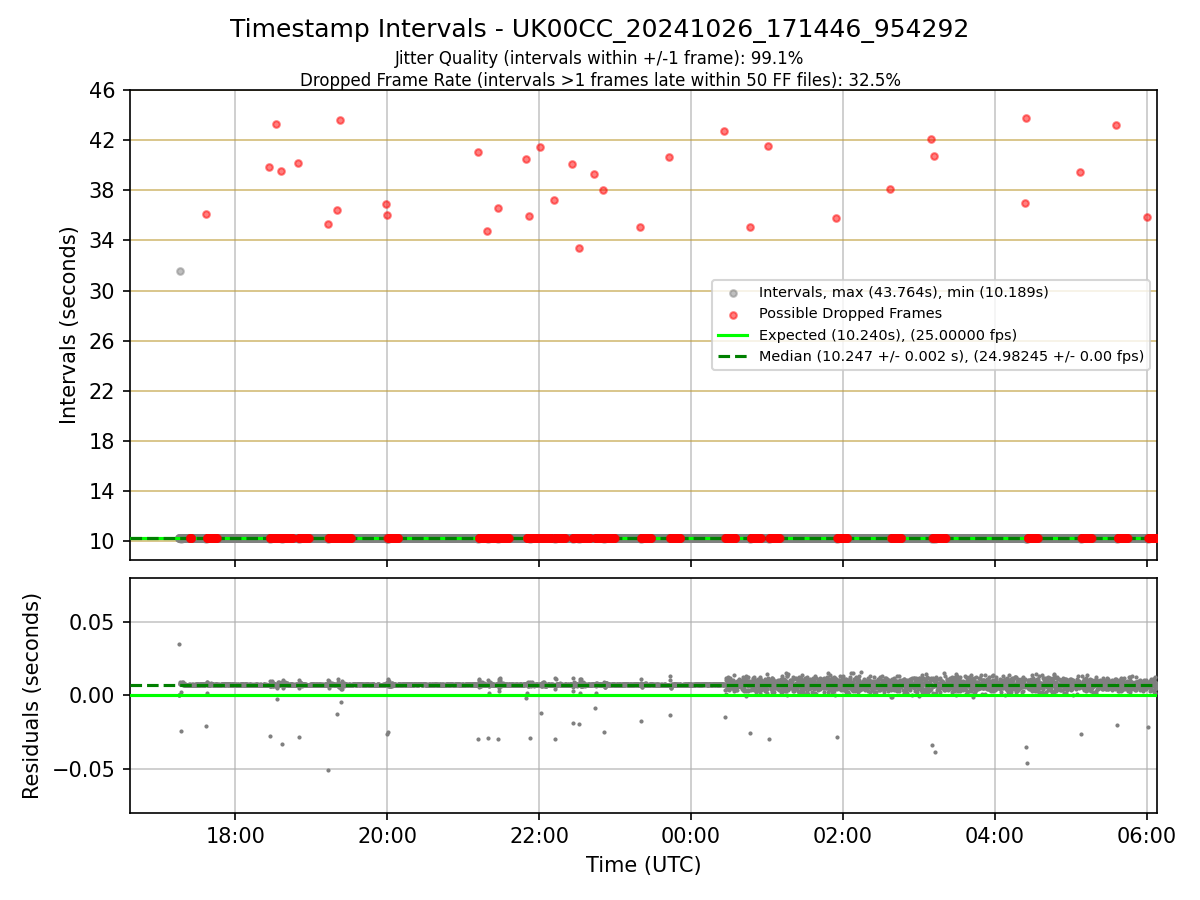Click the dashed dark green line sample in the legend
Screen dimensions: 1200x900
[x=733, y=356]
